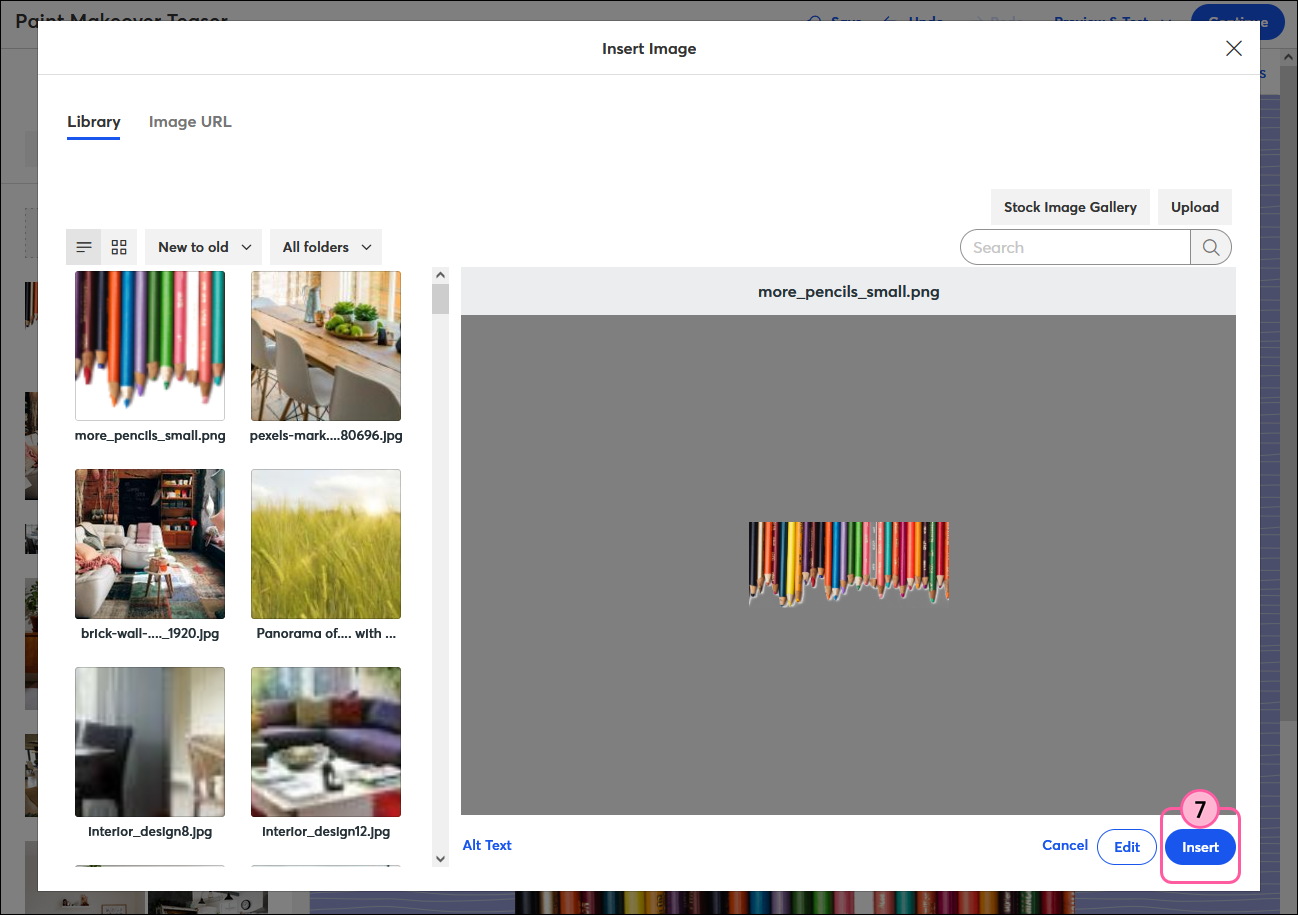The height and width of the screenshot is (915, 1298).
Task: Click the interior_design8.jpg file name
Action: click(150, 831)
